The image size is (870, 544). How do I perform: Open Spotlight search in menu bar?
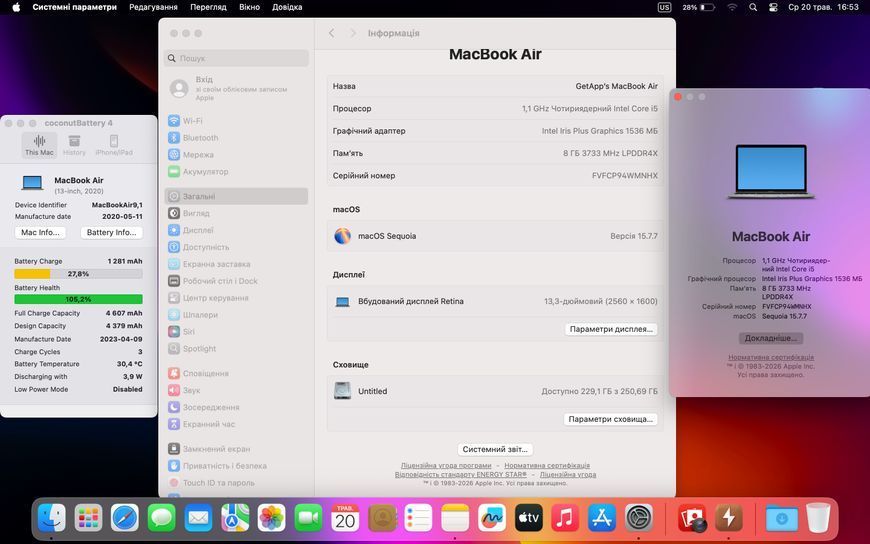pyautogui.click(x=753, y=7)
